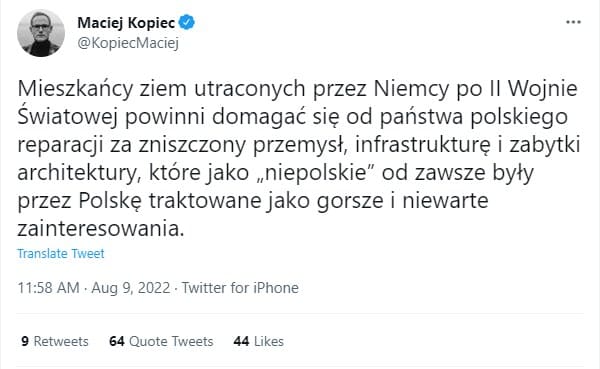Click the phrase II Wojnie in tweet
Viewport: 600px width, 369px height.
[x=533, y=89]
